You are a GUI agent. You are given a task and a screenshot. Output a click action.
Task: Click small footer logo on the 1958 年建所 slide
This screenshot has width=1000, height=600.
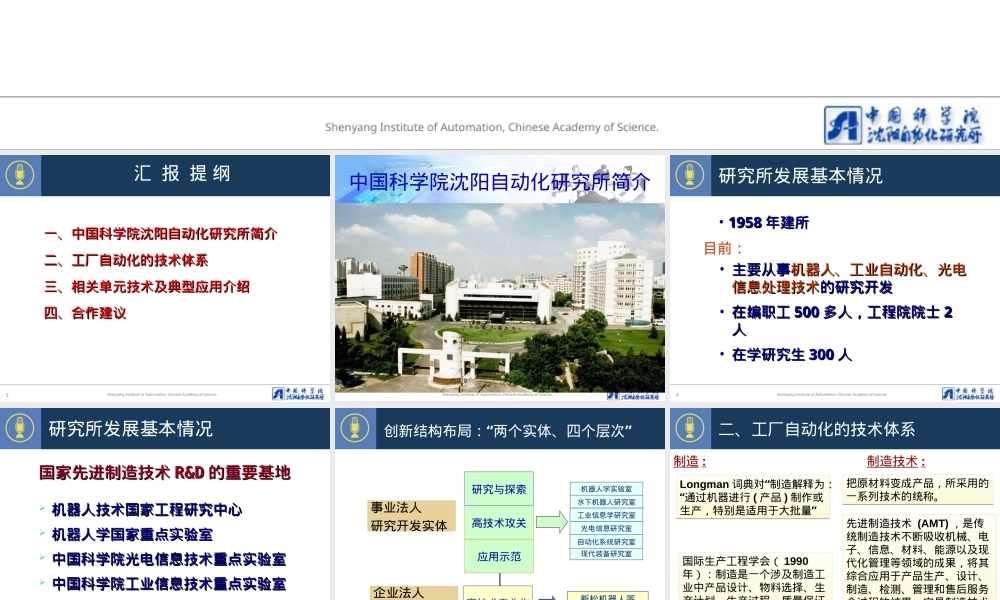[967, 393]
